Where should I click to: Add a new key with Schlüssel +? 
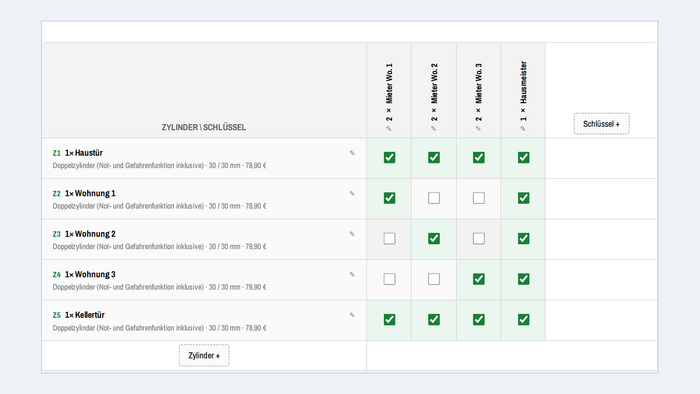click(x=601, y=124)
